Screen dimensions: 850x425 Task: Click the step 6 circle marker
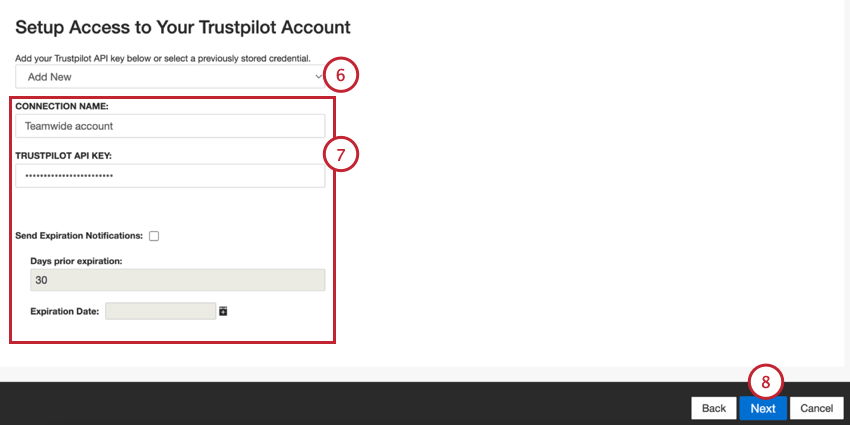[341, 75]
